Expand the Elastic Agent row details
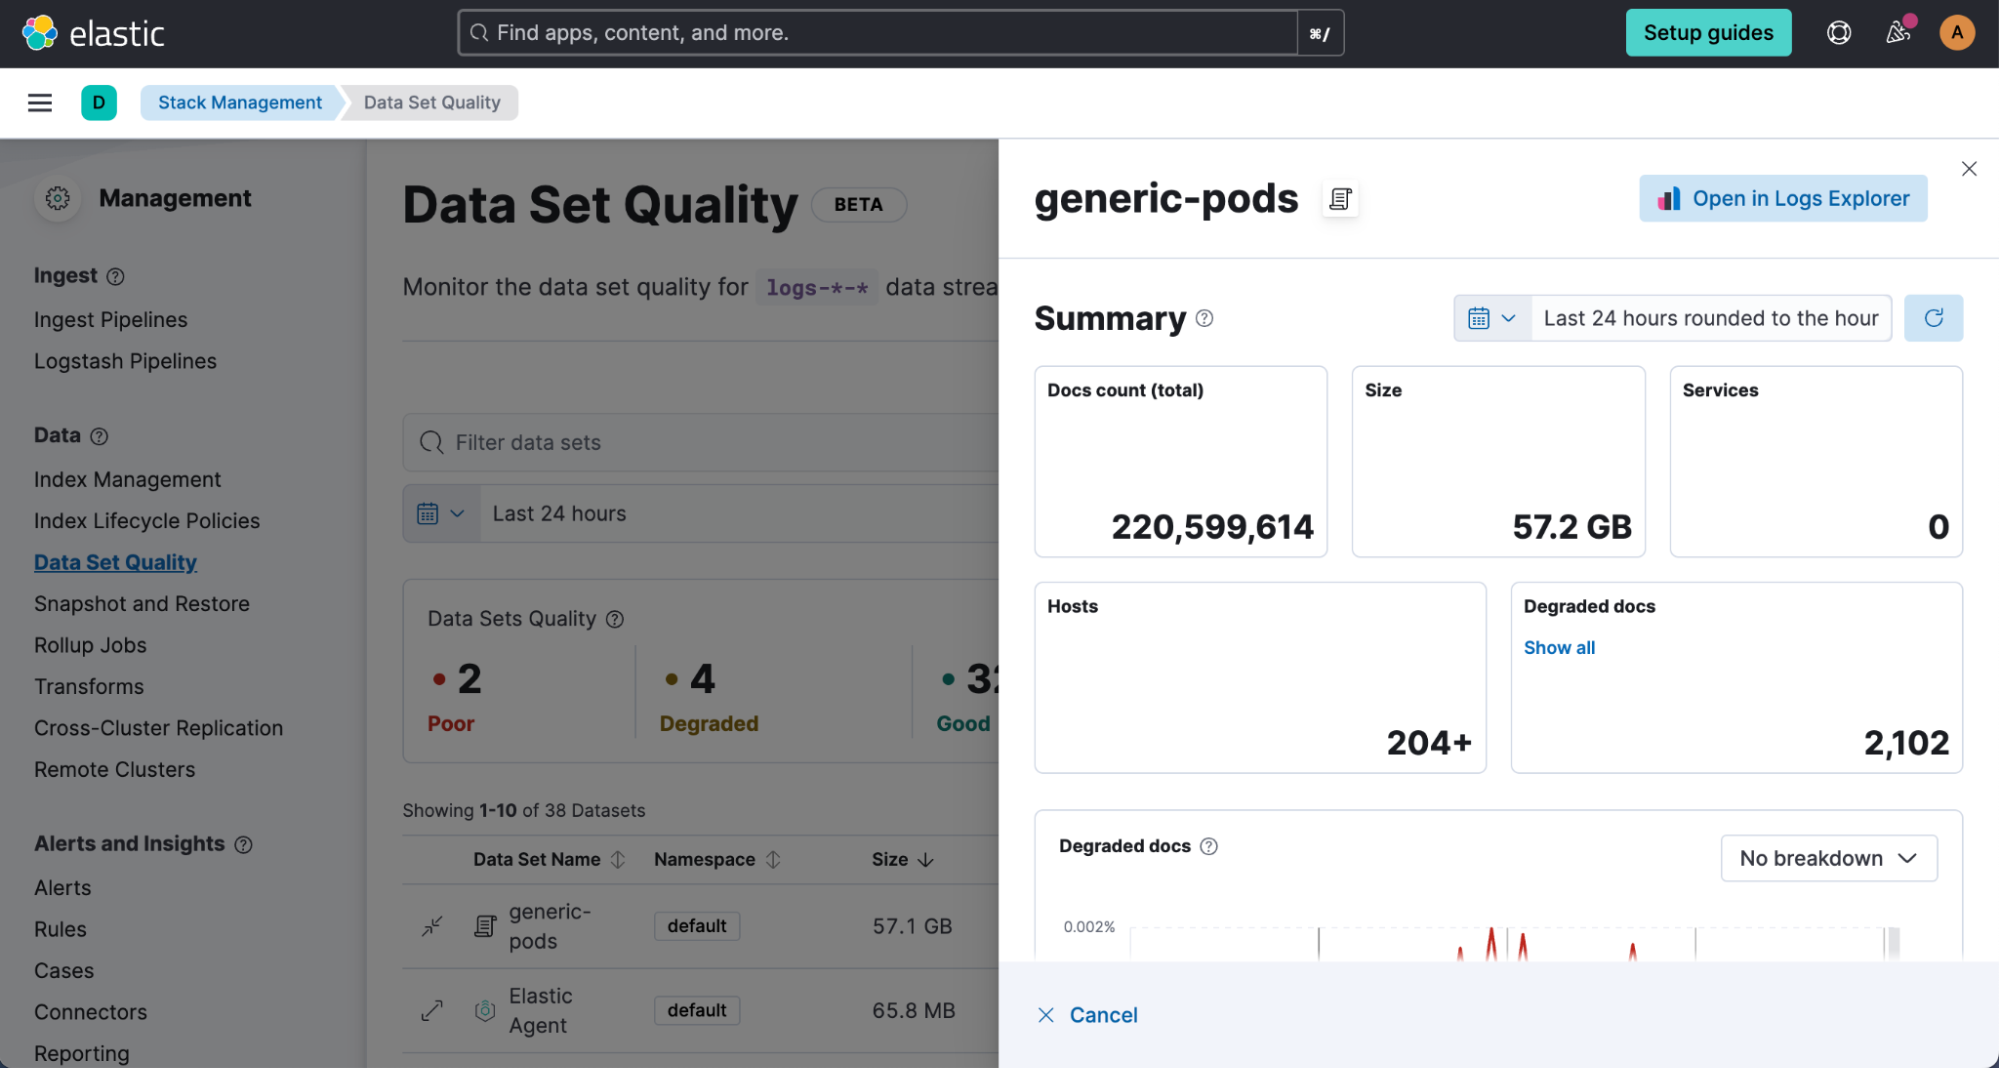 (x=432, y=1011)
